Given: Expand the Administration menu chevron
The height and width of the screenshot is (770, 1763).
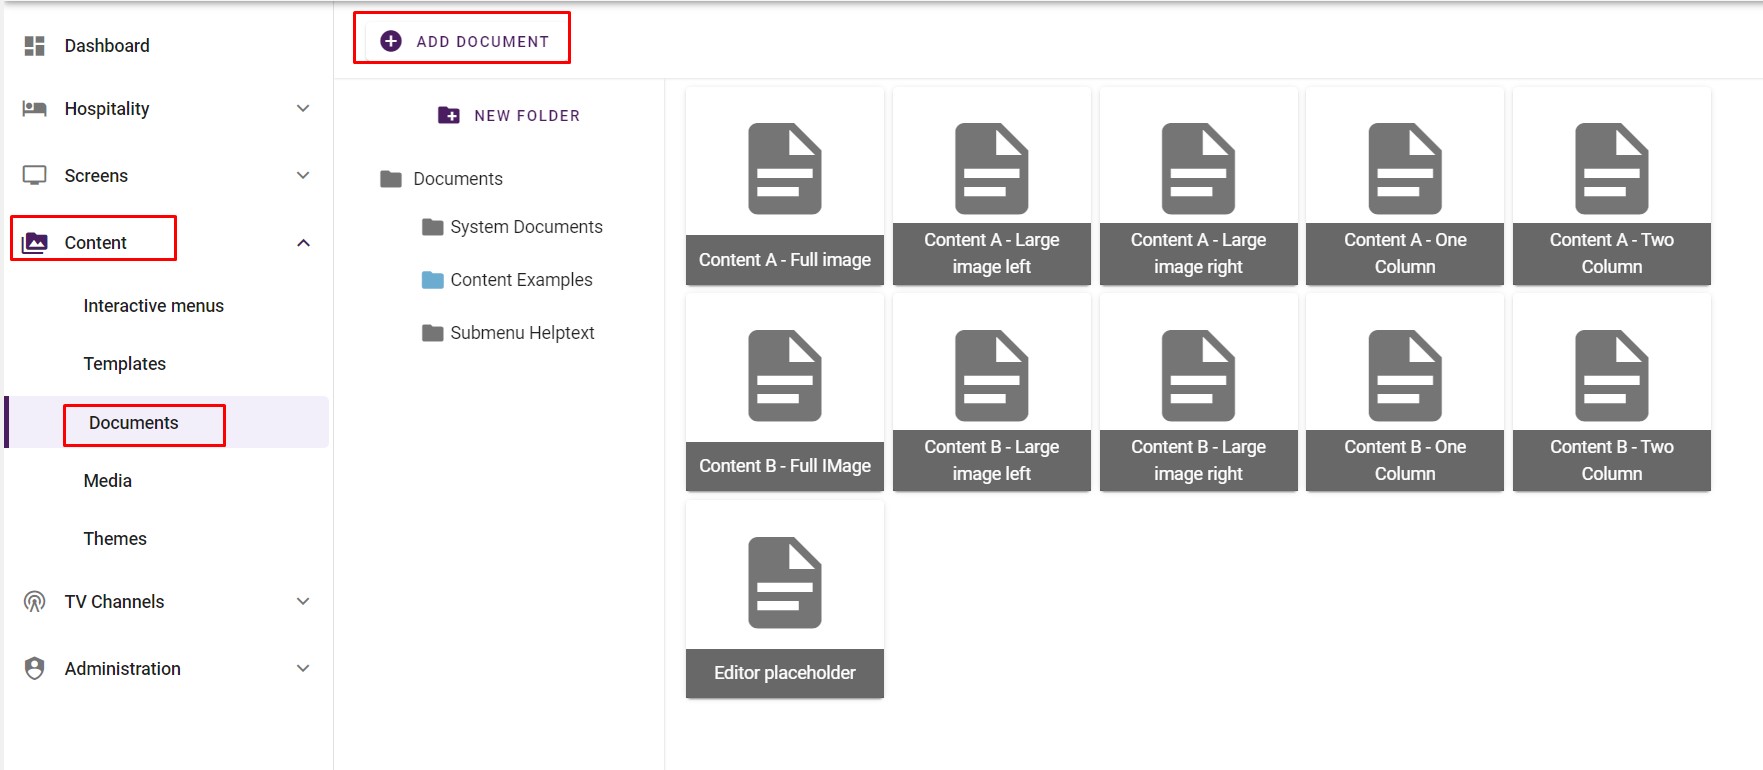Looking at the screenshot, I should pyautogui.click(x=303, y=668).
